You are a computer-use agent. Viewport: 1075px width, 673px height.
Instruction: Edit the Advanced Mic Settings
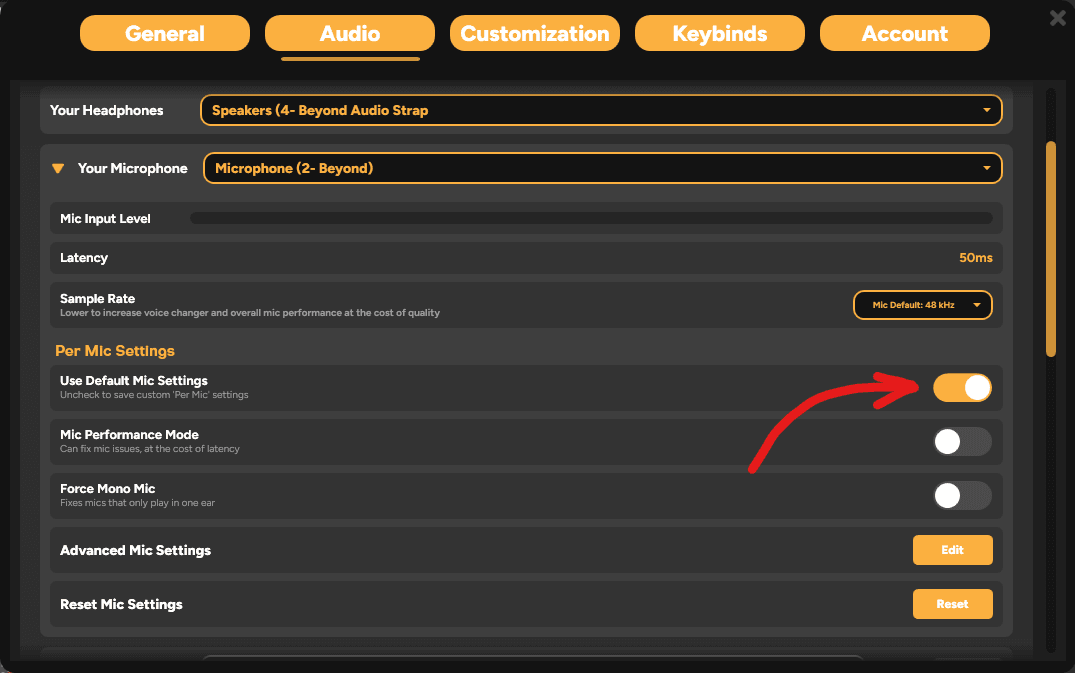952,549
